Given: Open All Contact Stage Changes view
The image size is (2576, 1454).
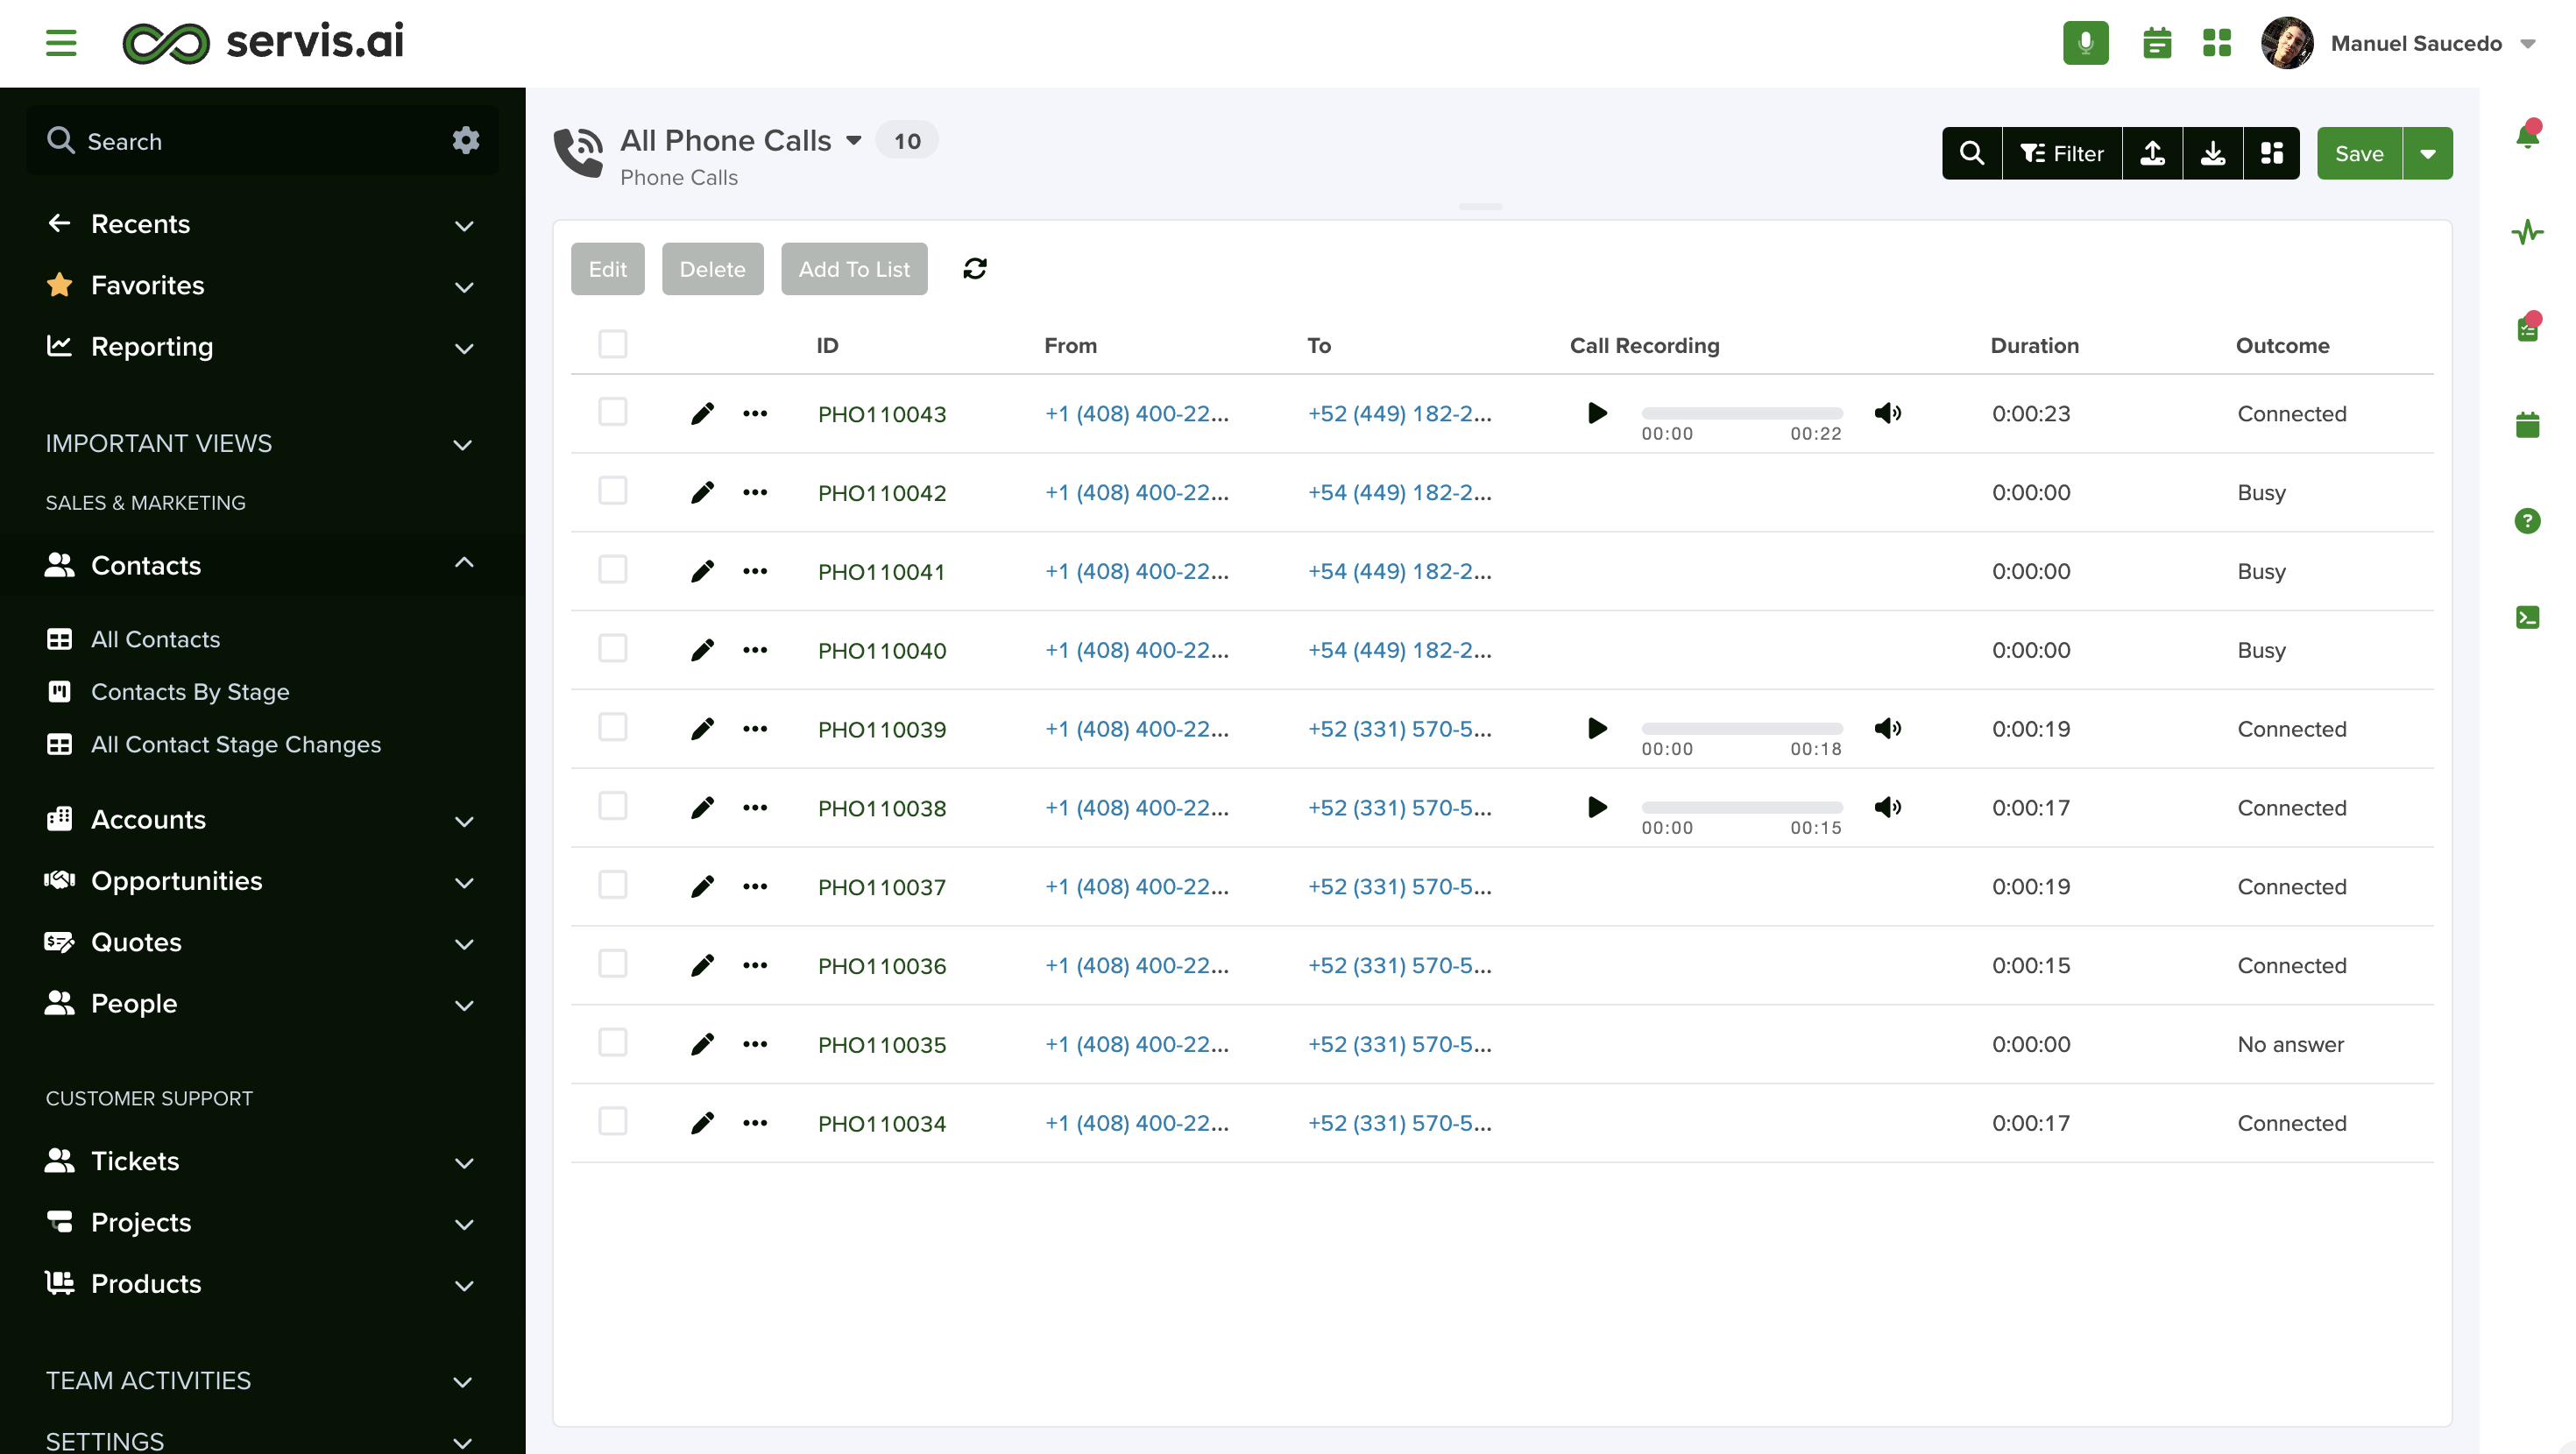Looking at the screenshot, I should point(236,745).
